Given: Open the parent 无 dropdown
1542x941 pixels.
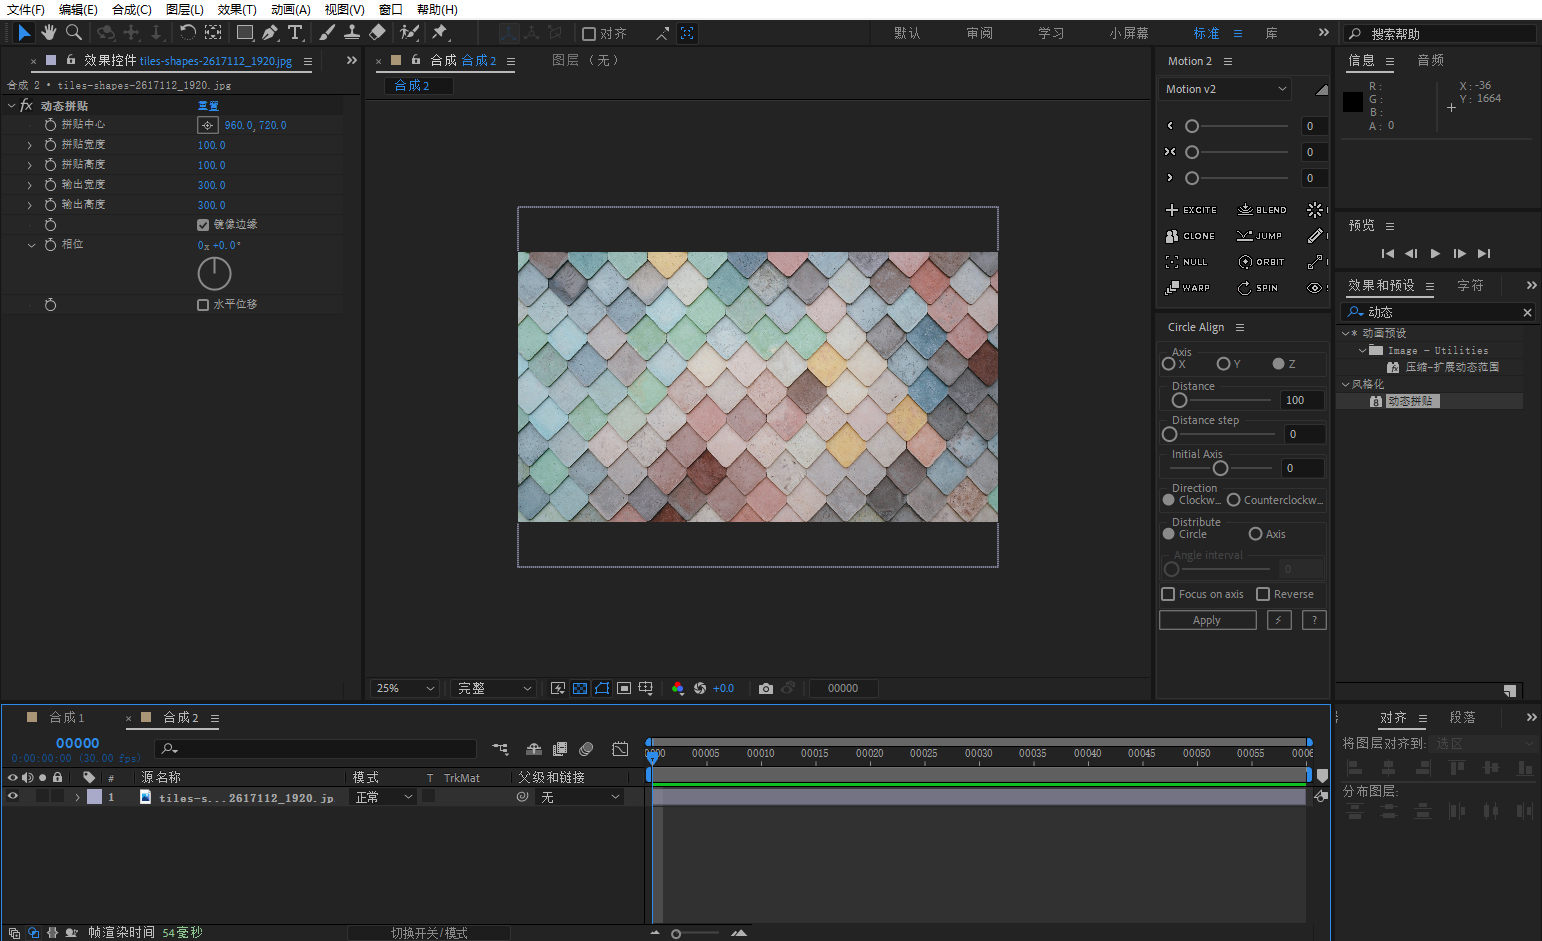Looking at the screenshot, I should [581, 797].
